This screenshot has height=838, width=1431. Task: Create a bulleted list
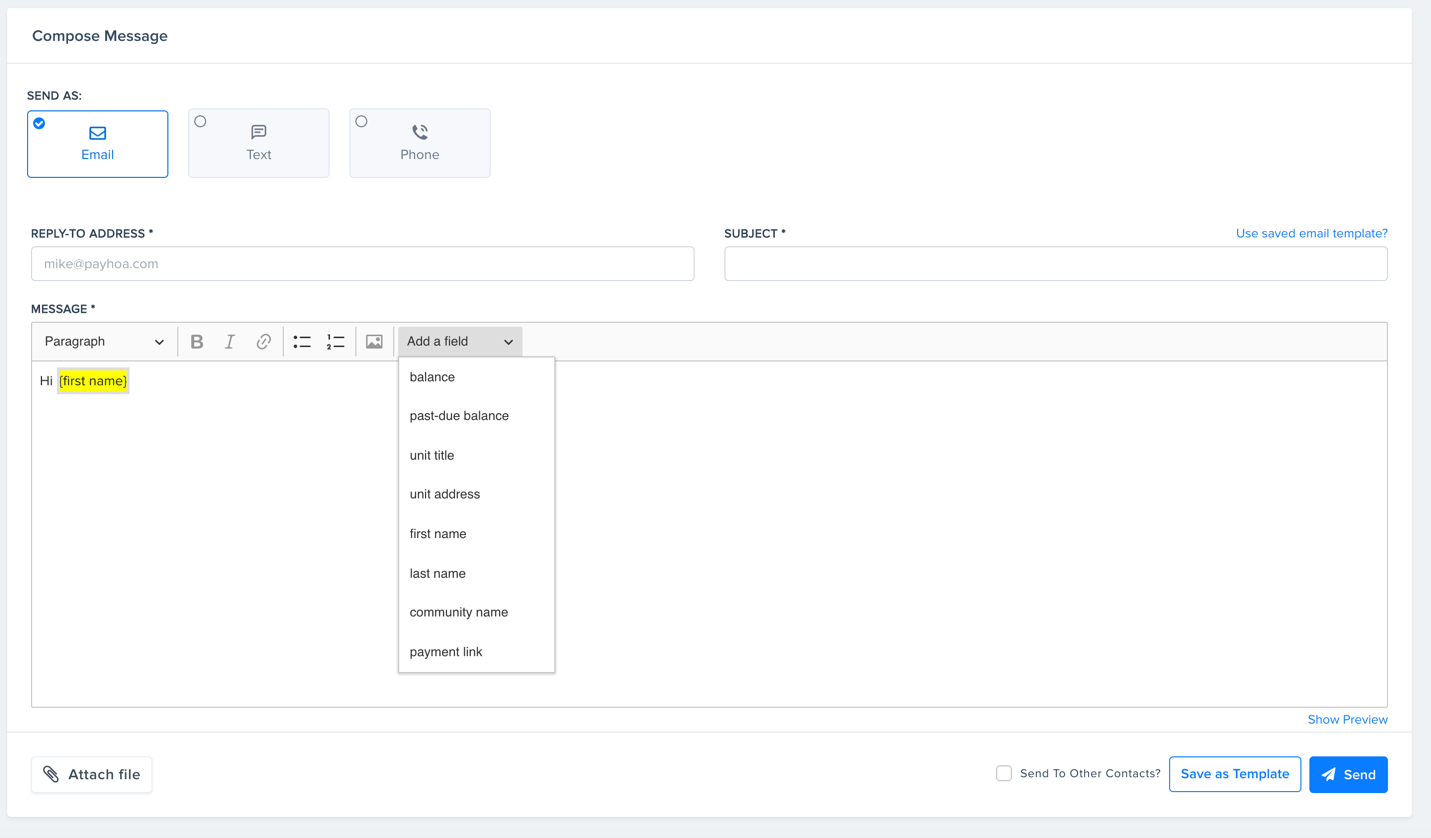302,342
